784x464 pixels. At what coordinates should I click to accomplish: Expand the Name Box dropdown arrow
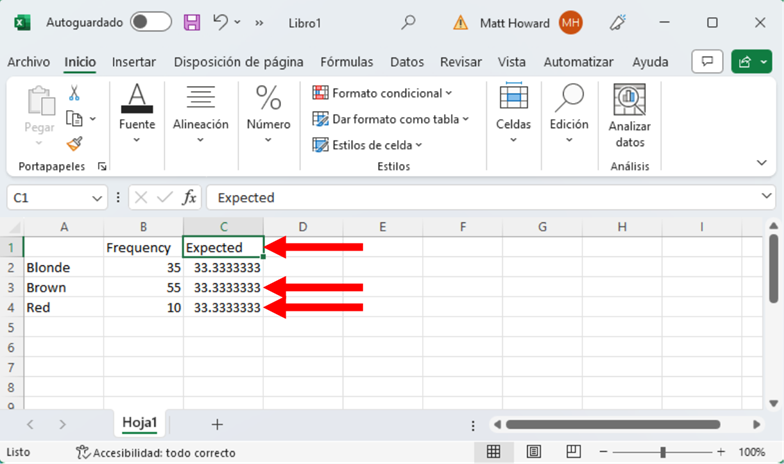(96, 198)
